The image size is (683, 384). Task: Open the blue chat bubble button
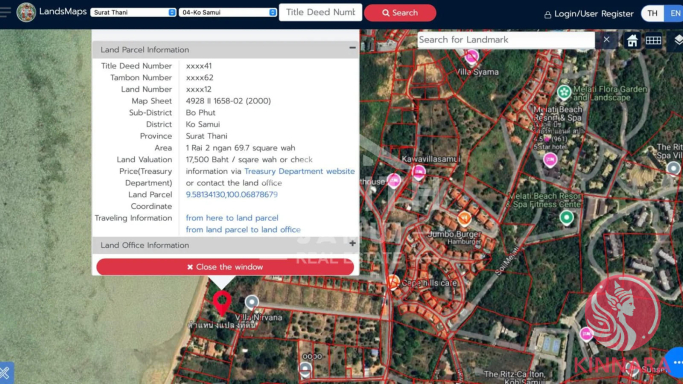pos(675,362)
